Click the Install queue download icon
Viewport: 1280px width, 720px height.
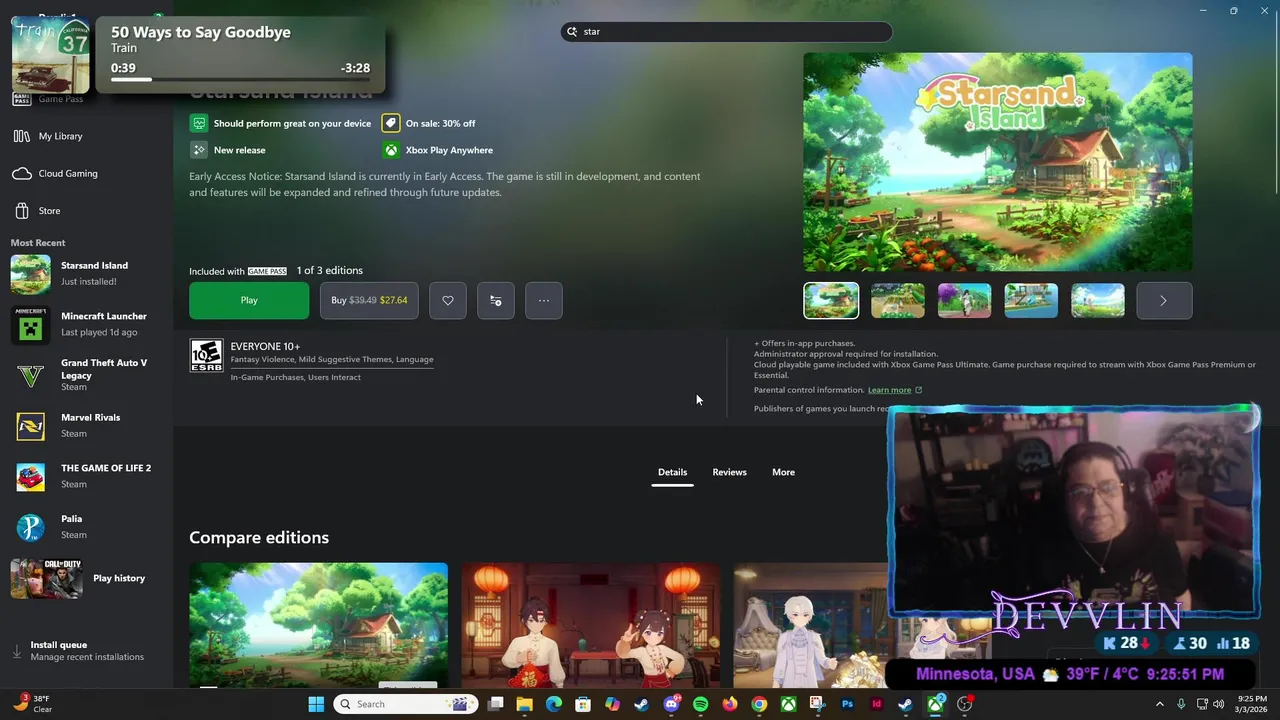(16, 651)
